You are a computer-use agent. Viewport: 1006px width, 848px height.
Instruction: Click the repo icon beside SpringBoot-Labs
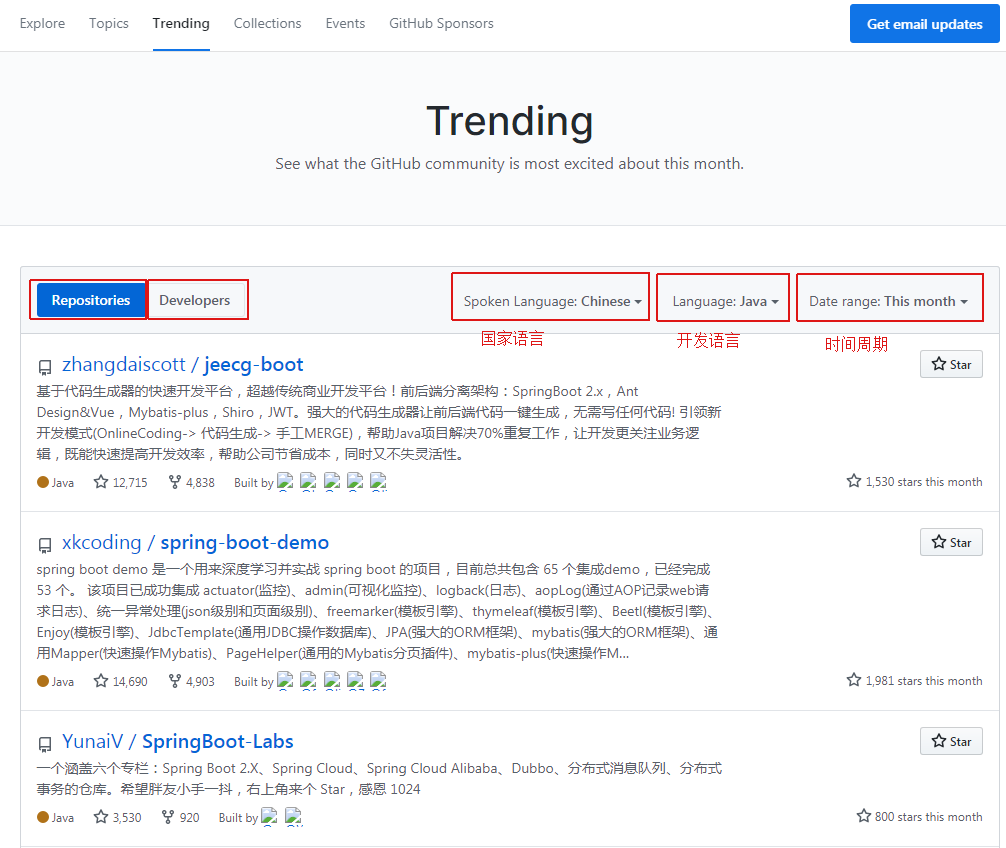45,745
